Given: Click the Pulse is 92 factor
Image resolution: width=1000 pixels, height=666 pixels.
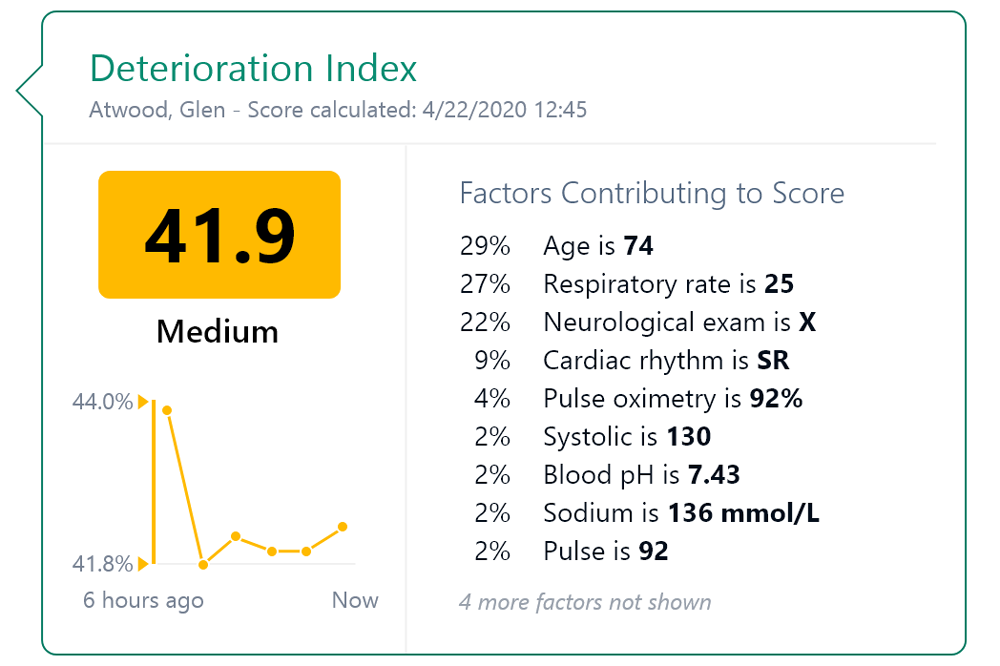Looking at the screenshot, I should [605, 551].
